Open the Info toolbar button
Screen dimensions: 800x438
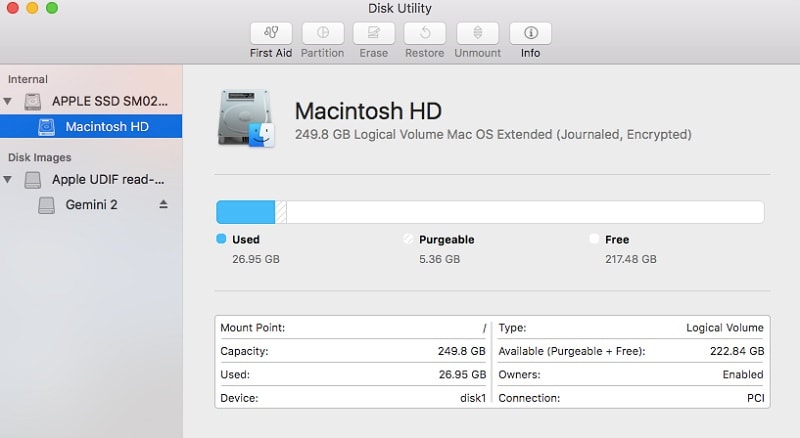530,33
